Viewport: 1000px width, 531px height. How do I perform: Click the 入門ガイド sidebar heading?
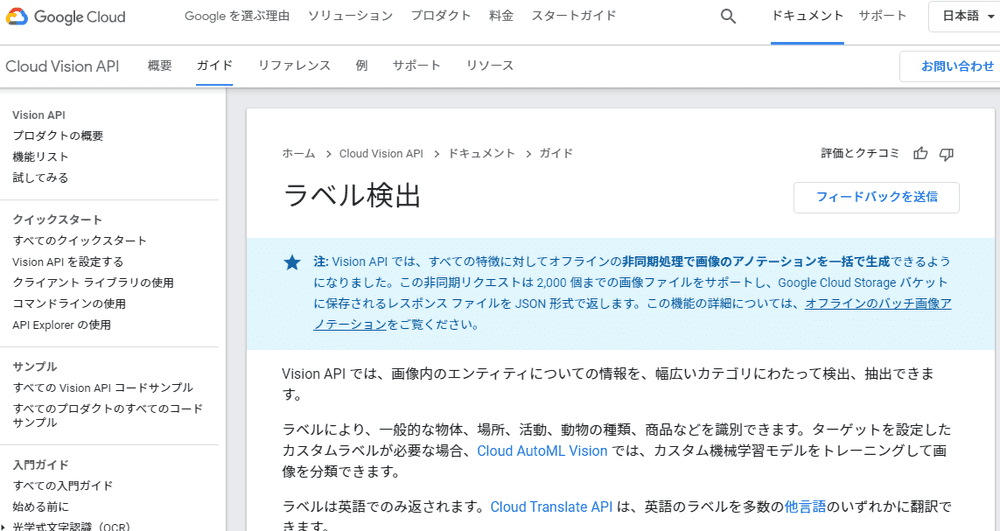[40, 465]
